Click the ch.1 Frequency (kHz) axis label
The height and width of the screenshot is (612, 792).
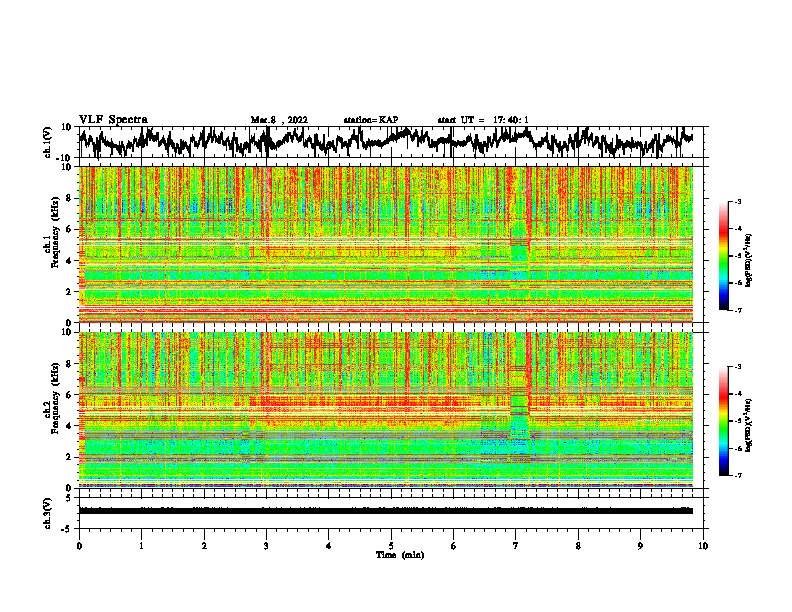point(51,232)
